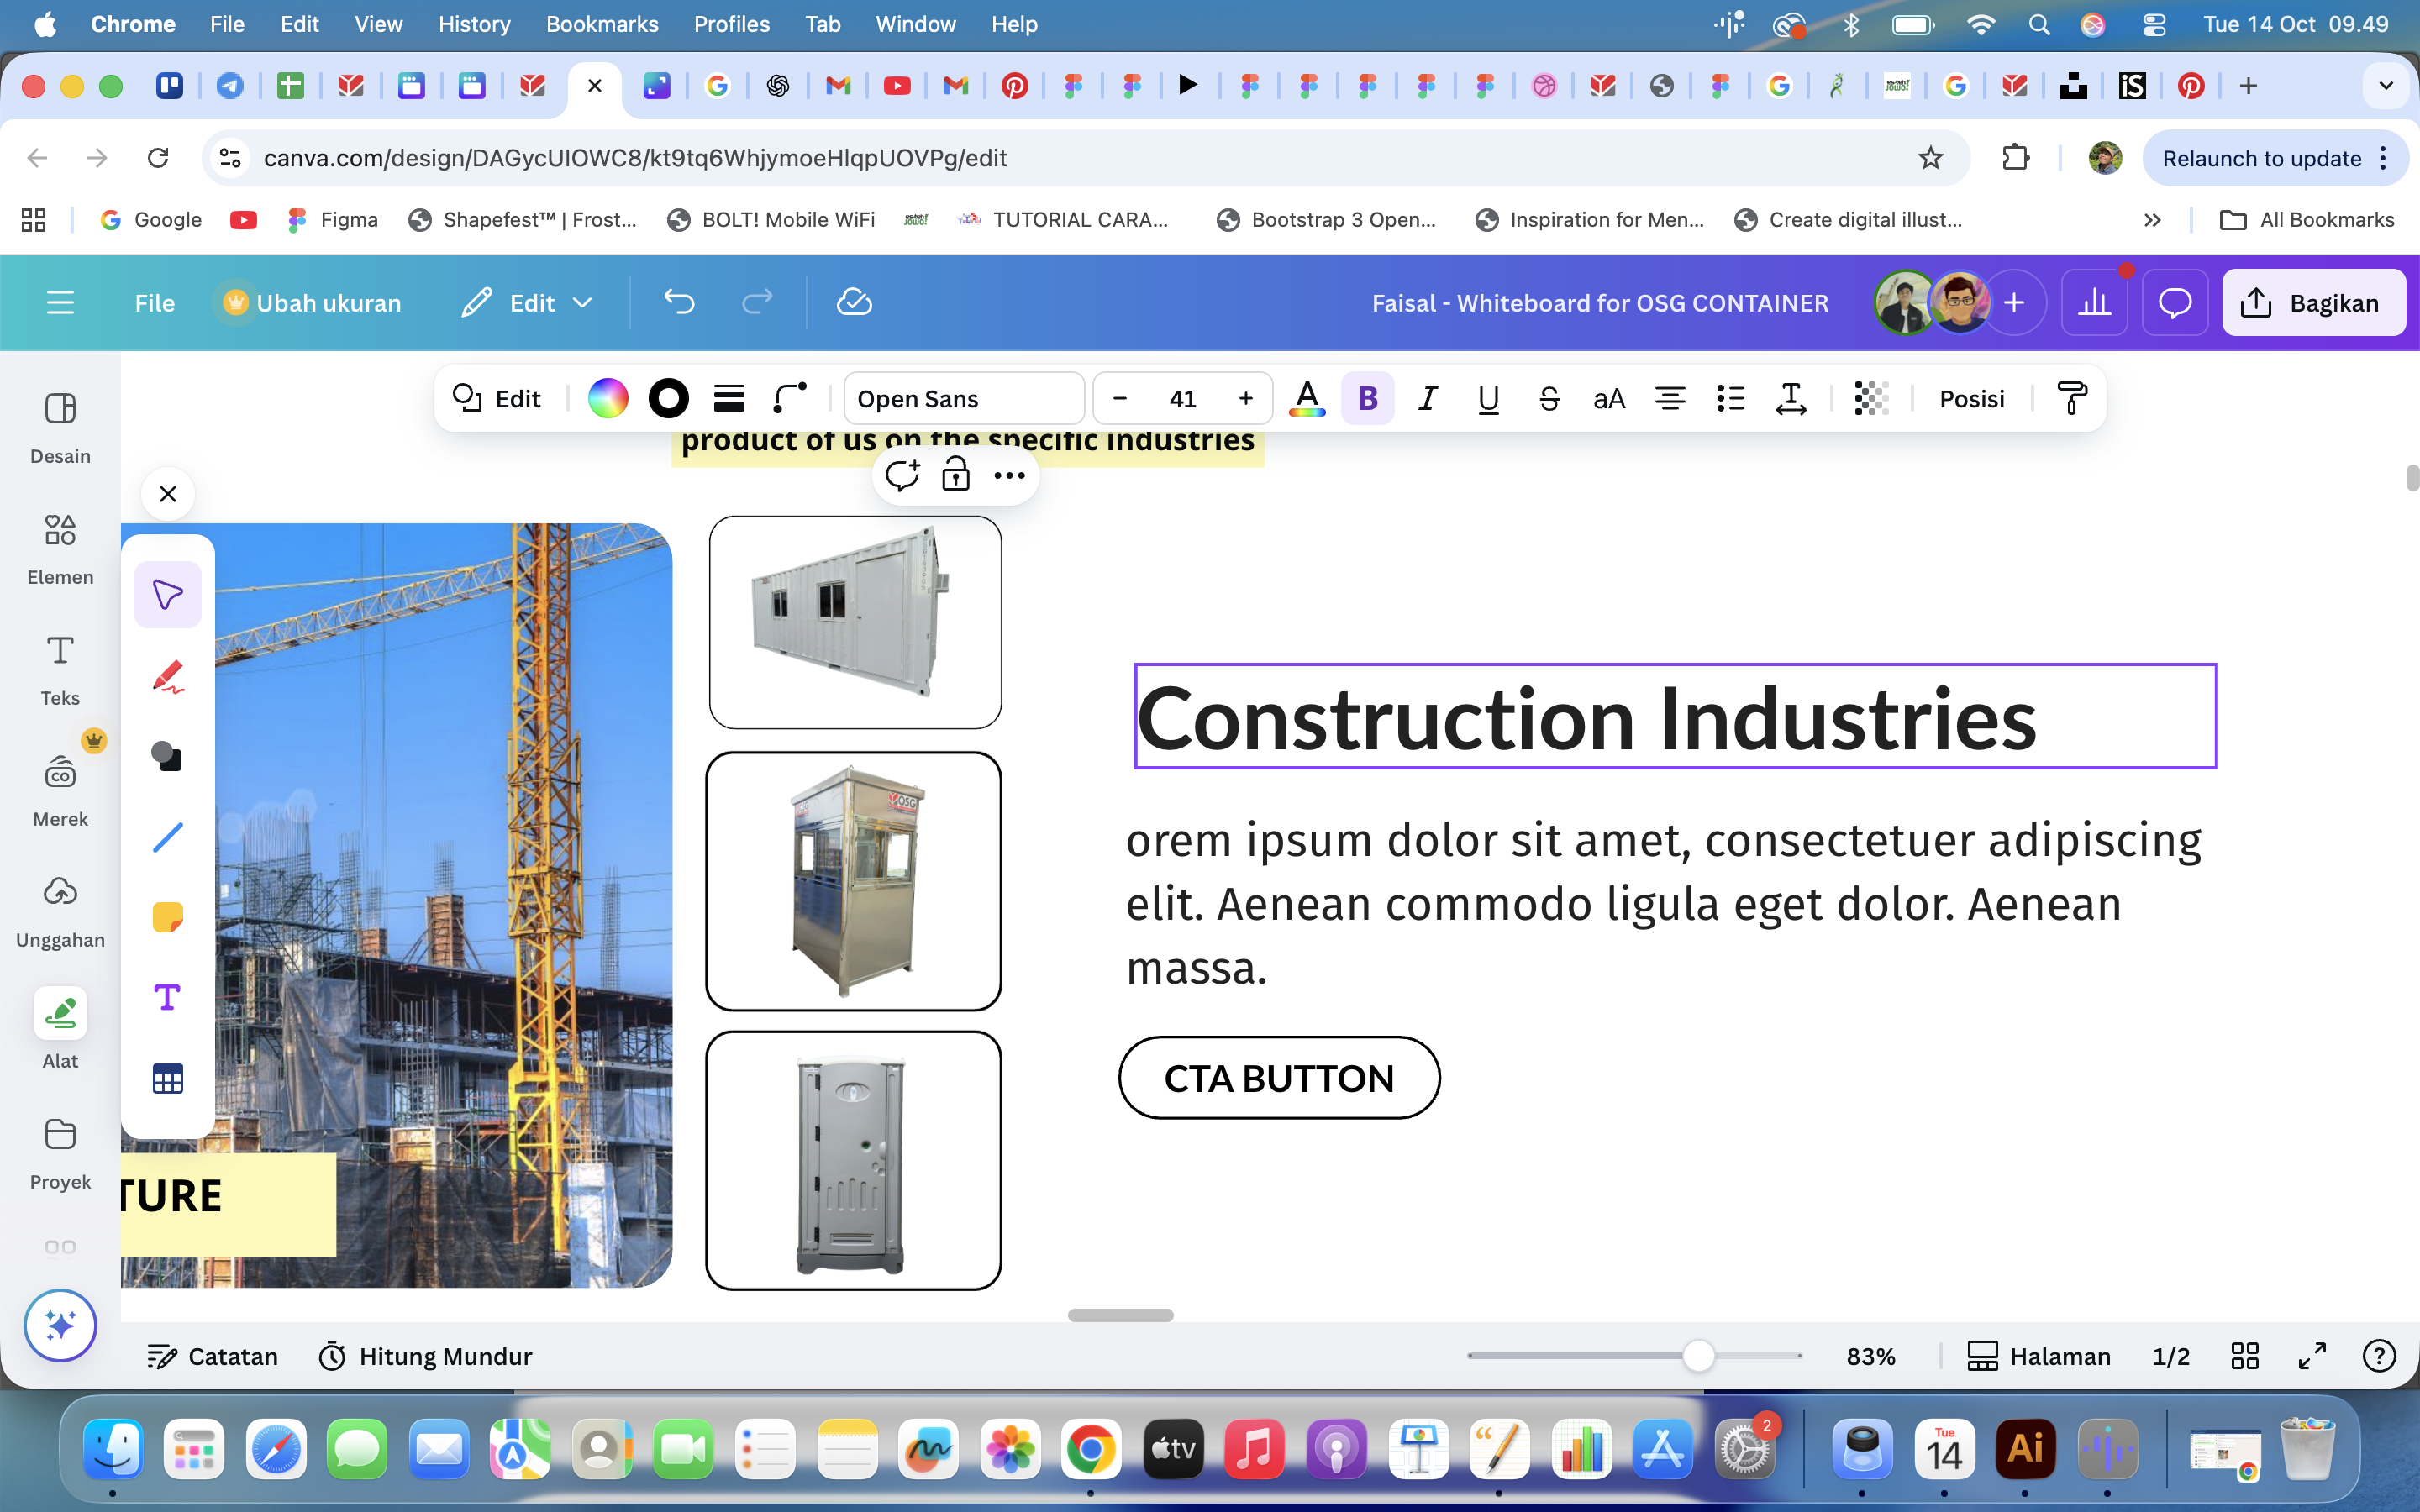Screen dimensions: 2420x1512
Task: Open the Unggahan uploads panel
Action: (x=60, y=910)
